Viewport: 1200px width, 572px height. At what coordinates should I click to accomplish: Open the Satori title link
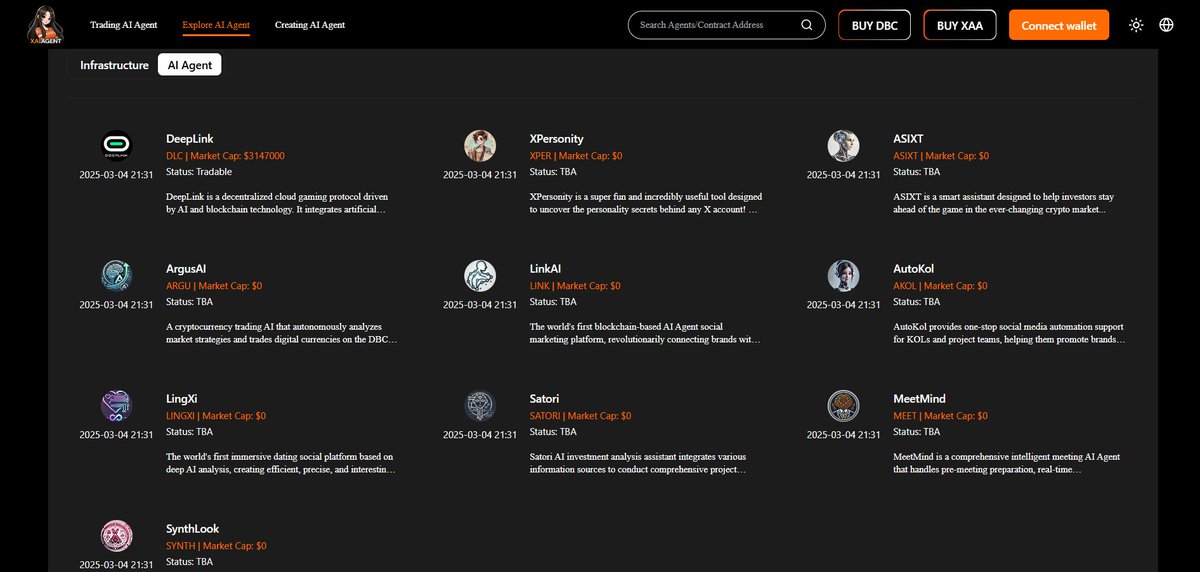pos(544,399)
